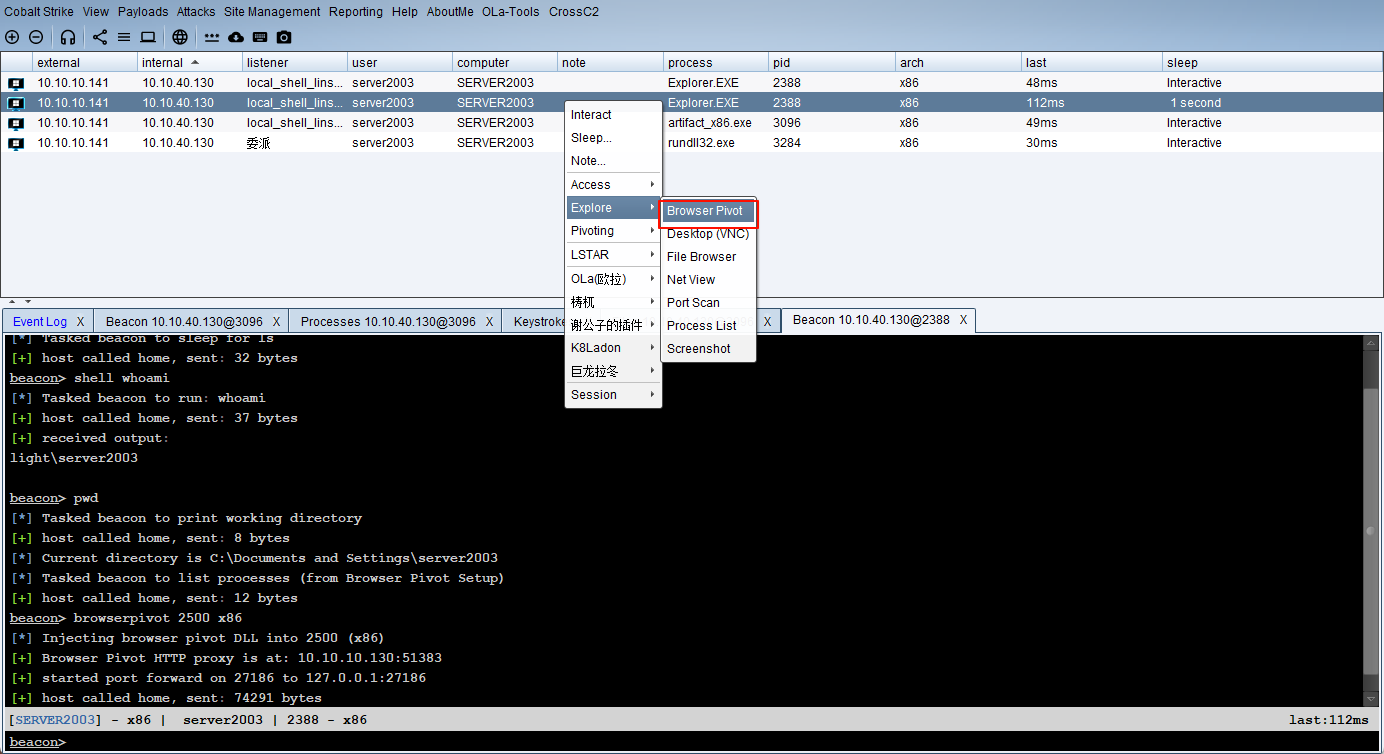Screen dimensions: 1384x754
Task: Click the Disconnect minus icon in toolbar
Action: pyautogui.click(x=36, y=37)
